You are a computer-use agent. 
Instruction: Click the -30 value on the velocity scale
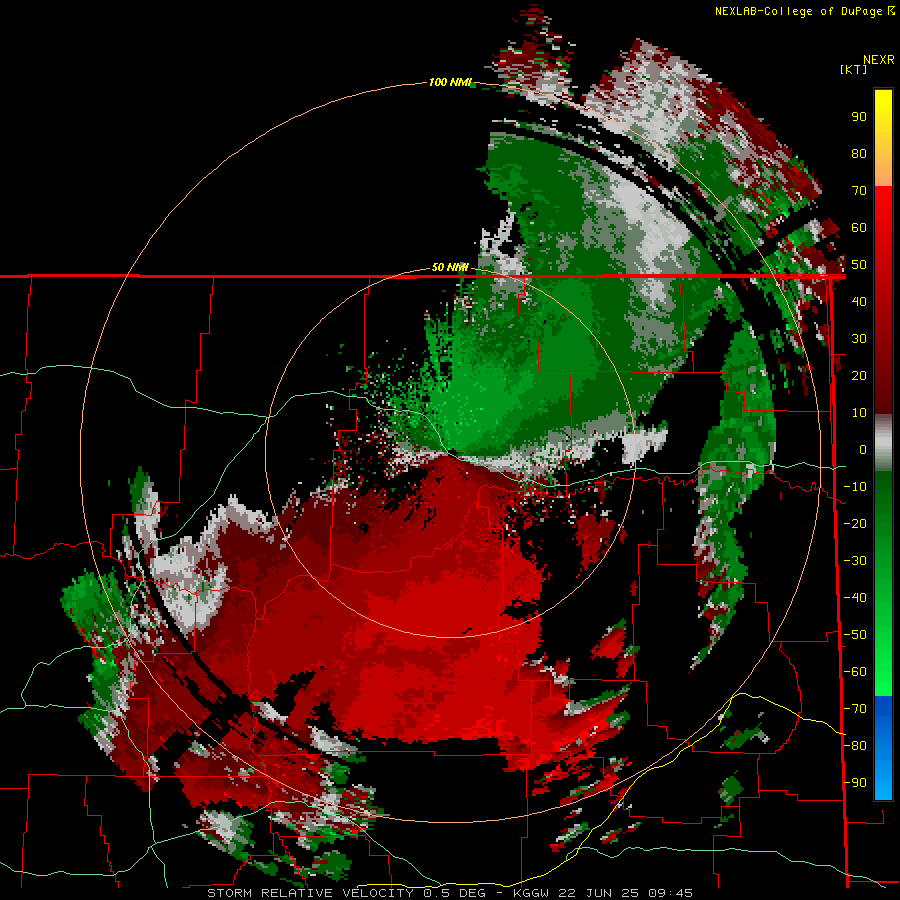pos(855,561)
